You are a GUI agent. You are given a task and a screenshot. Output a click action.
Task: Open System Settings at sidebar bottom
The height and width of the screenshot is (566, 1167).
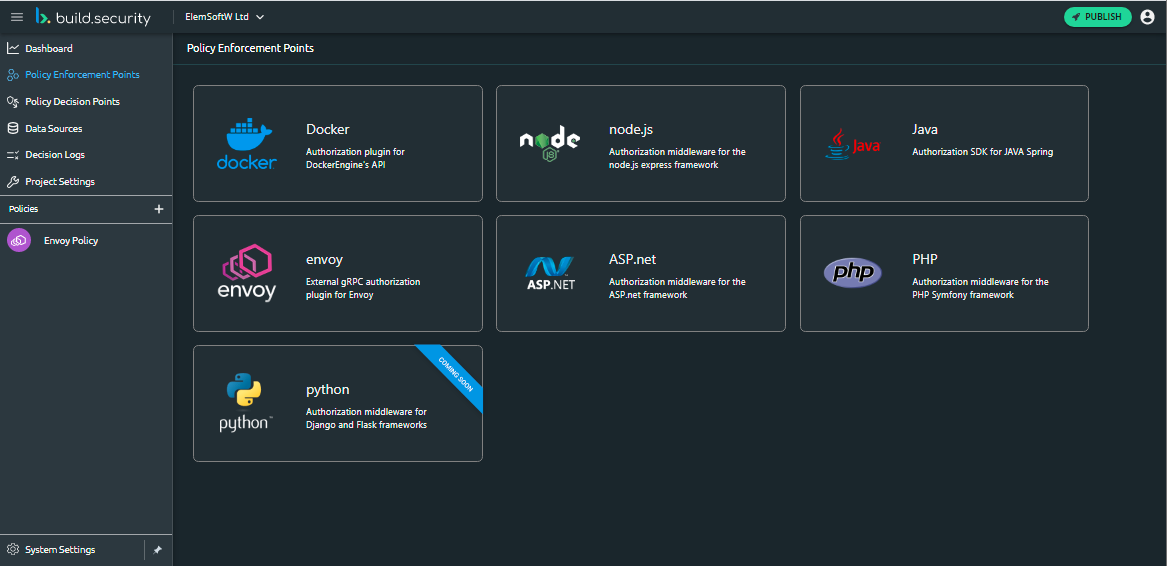click(x=60, y=550)
